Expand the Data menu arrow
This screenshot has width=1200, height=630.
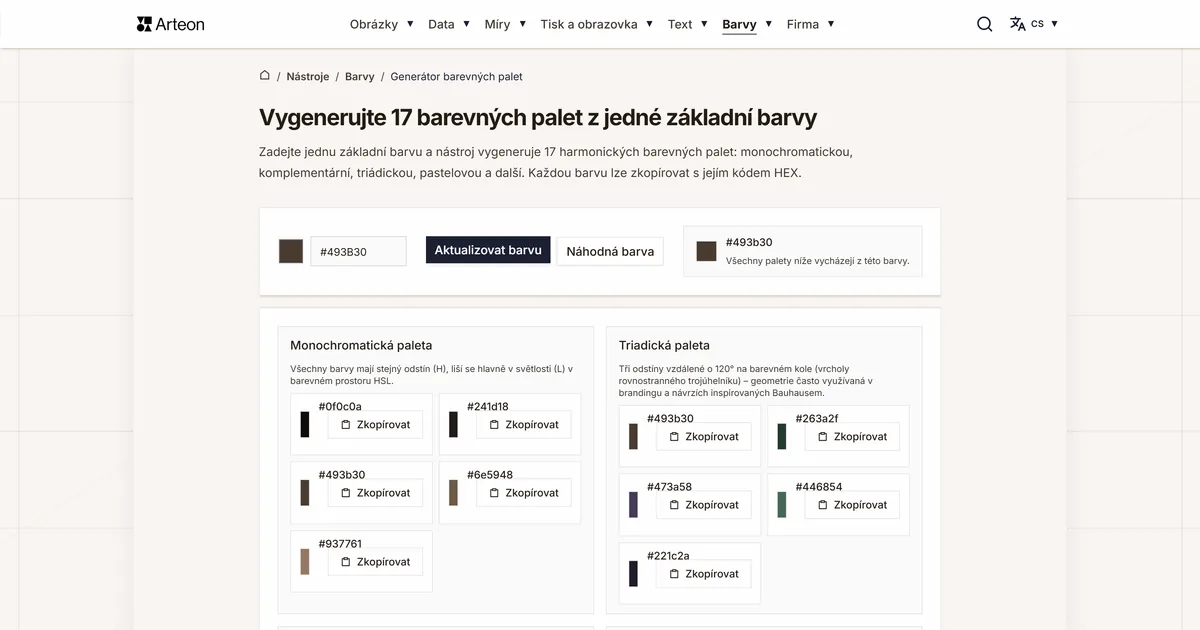click(467, 24)
